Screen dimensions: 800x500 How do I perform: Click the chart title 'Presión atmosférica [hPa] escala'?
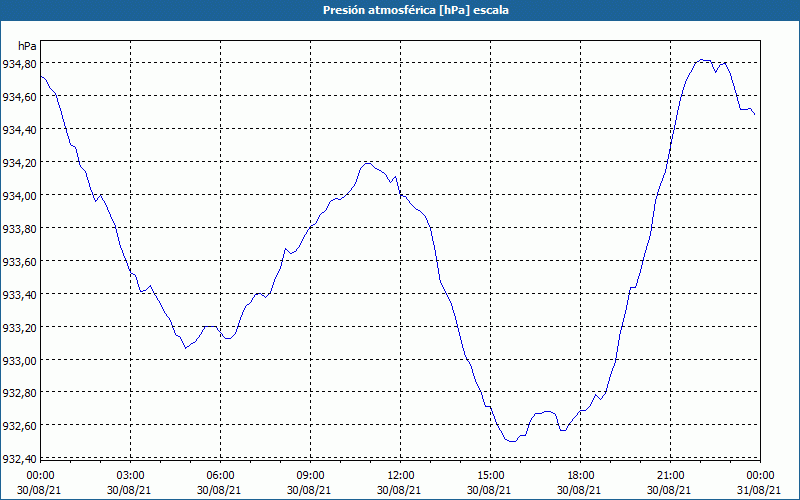click(416, 10)
